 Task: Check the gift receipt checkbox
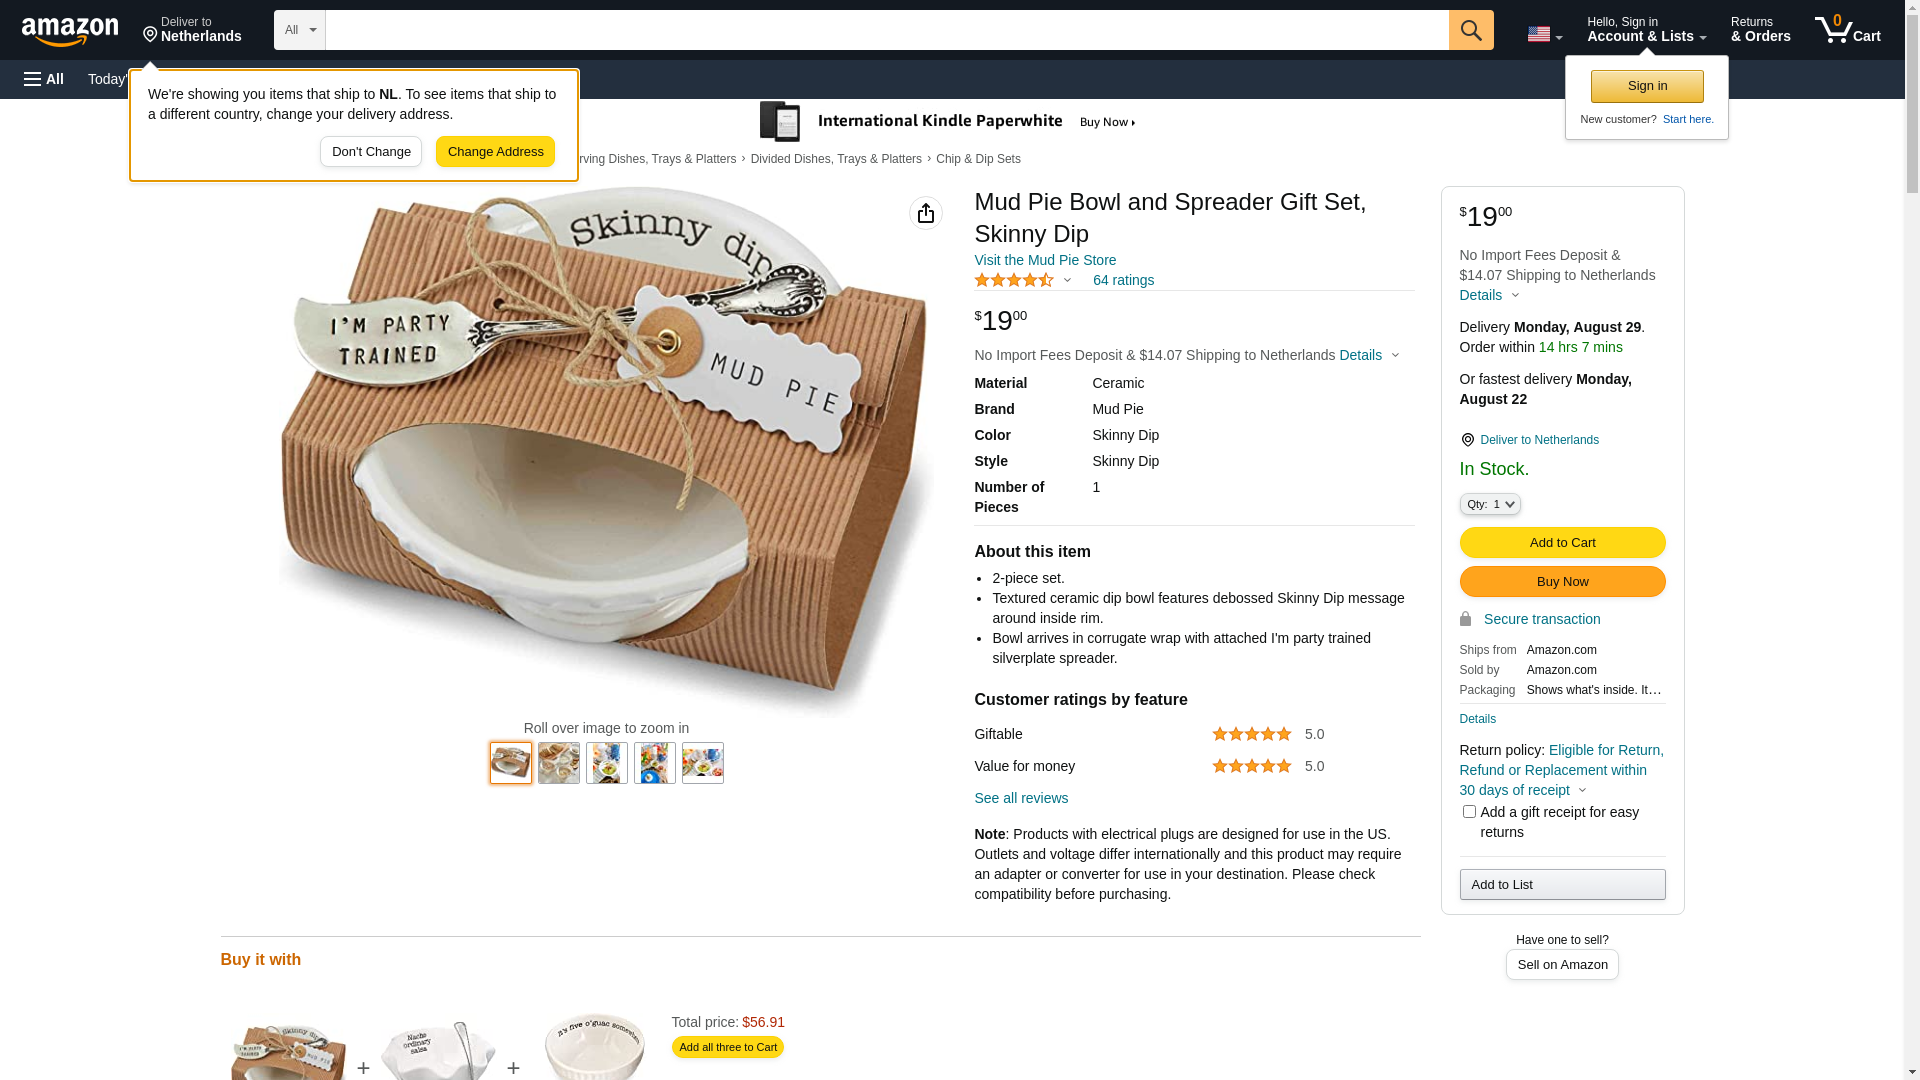1469,812
